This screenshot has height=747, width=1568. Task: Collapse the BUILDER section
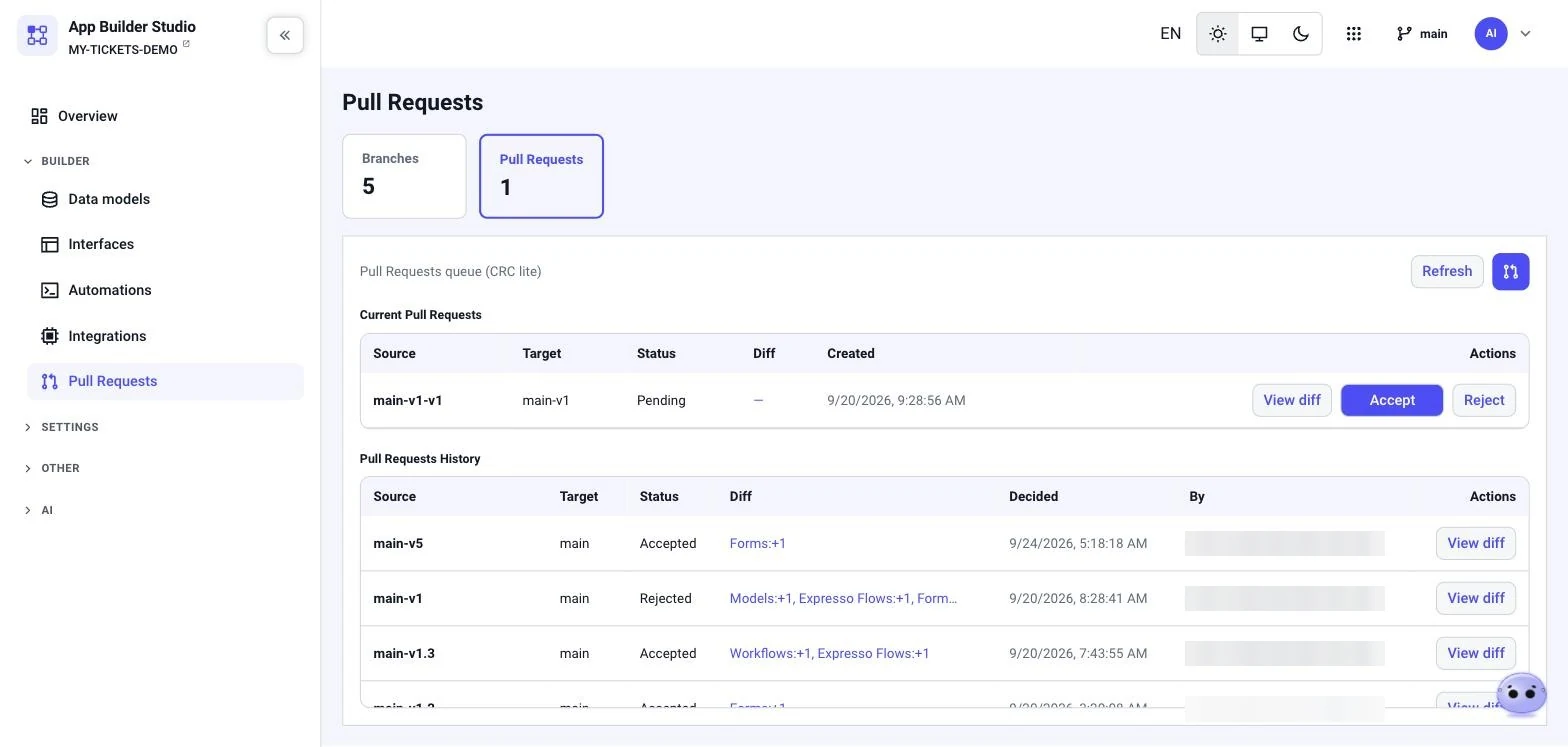57,161
